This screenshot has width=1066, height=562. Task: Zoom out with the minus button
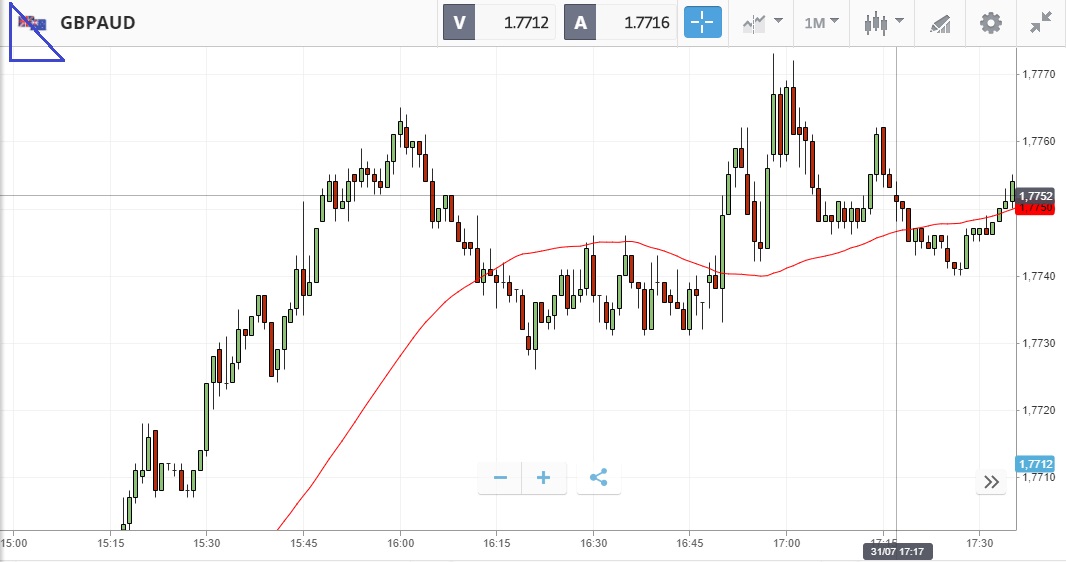coord(500,478)
